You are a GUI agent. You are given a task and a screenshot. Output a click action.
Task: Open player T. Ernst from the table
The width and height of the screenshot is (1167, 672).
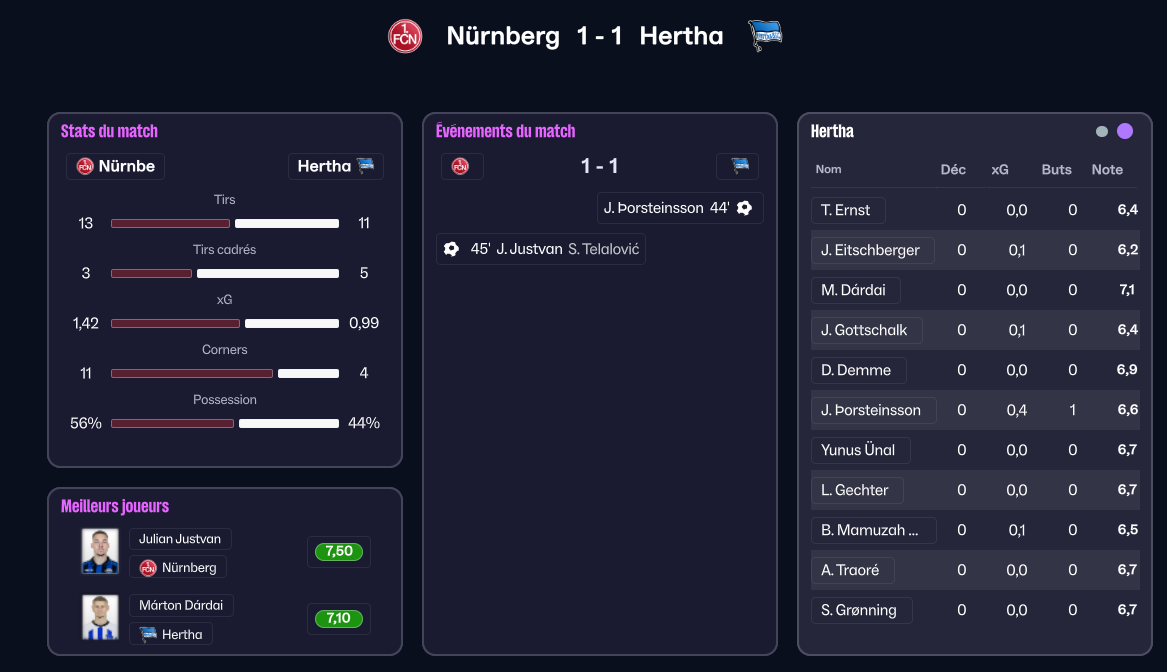pos(847,210)
